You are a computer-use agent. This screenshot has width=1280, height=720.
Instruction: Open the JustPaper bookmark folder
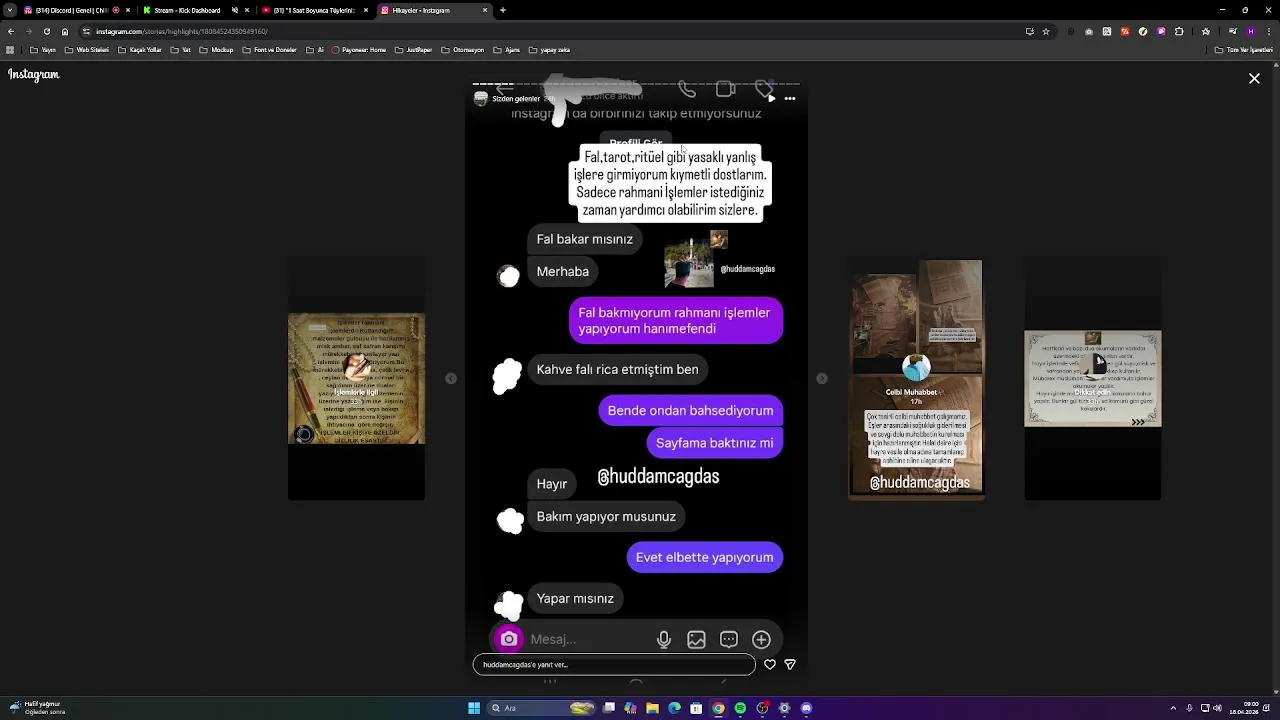tap(413, 50)
